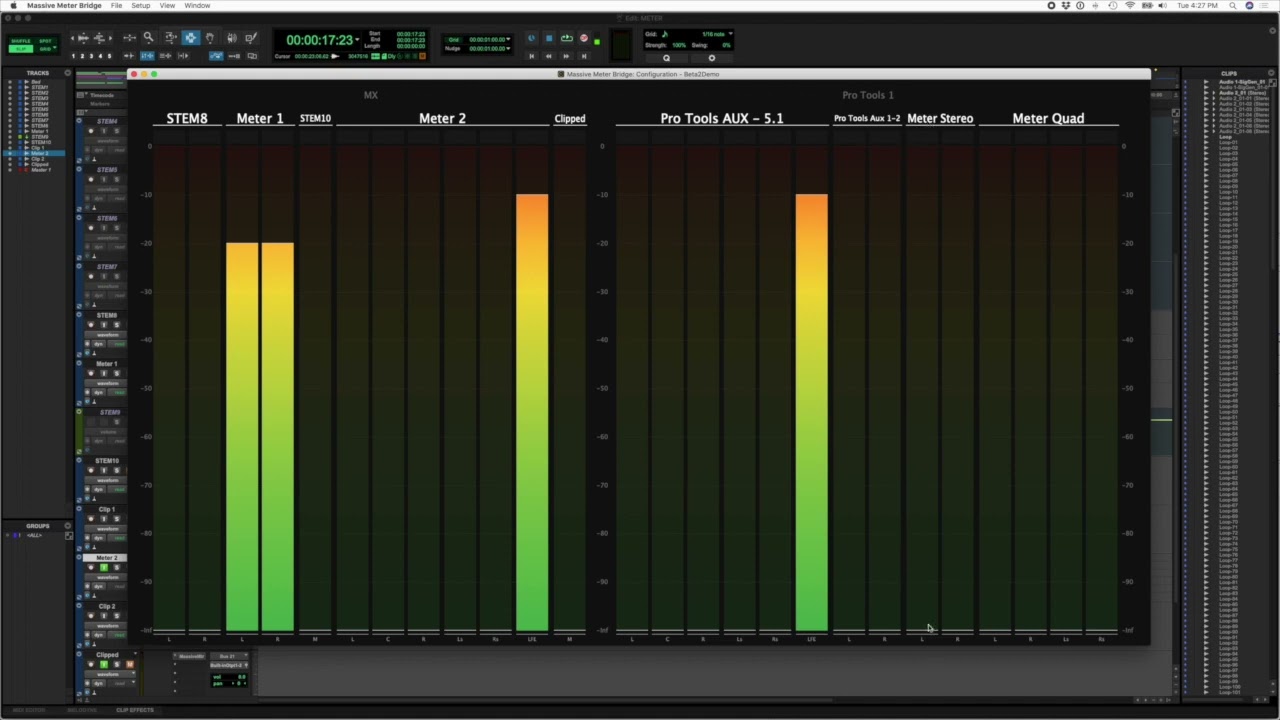Open the Grid value dropdown

pos(508,39)
